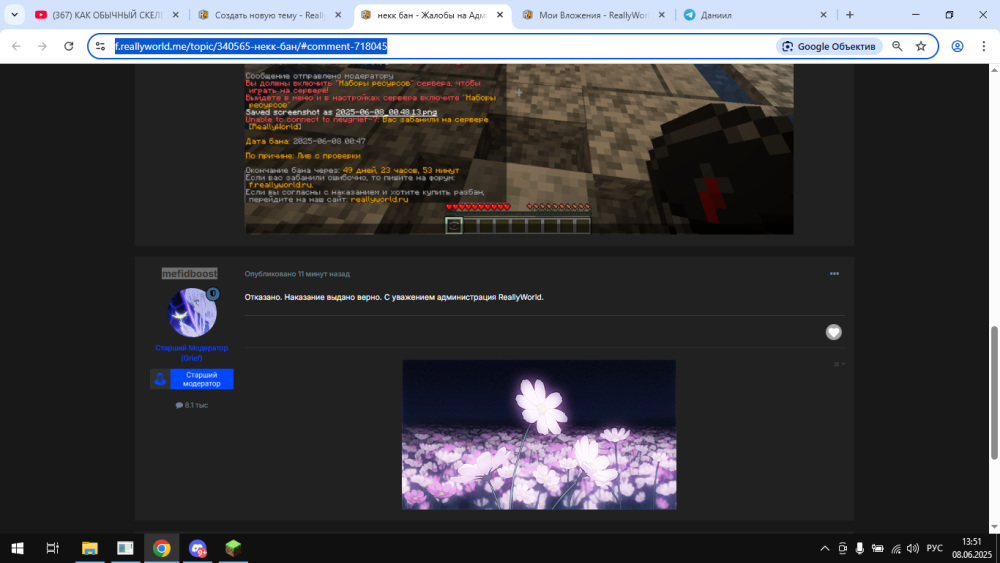Open Google Объектив lens search
1000x563 pixels.
pyautogui.click(x=828, y=46)
